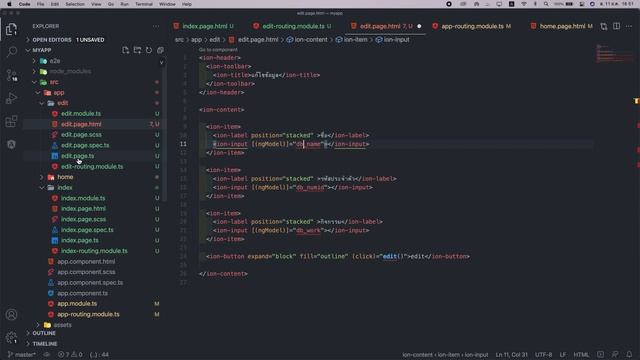Split the editor to the right

click(616, 26)
